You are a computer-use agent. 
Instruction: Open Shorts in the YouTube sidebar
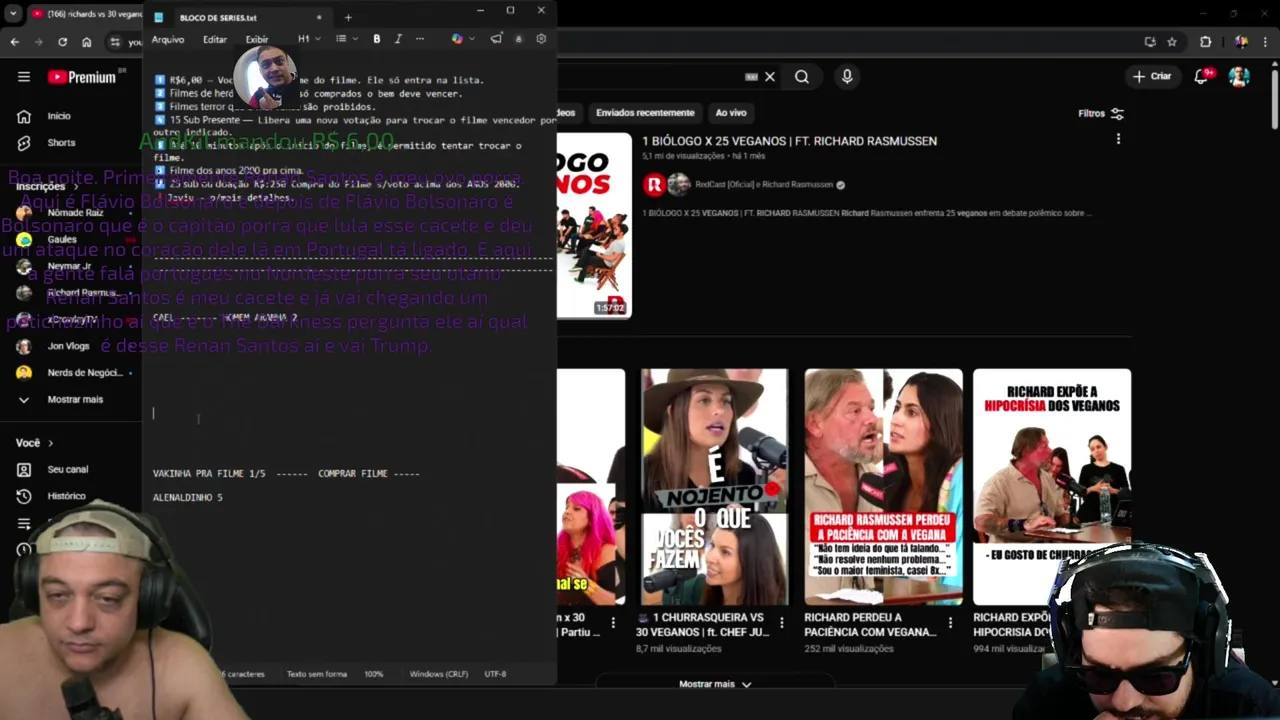60,143
